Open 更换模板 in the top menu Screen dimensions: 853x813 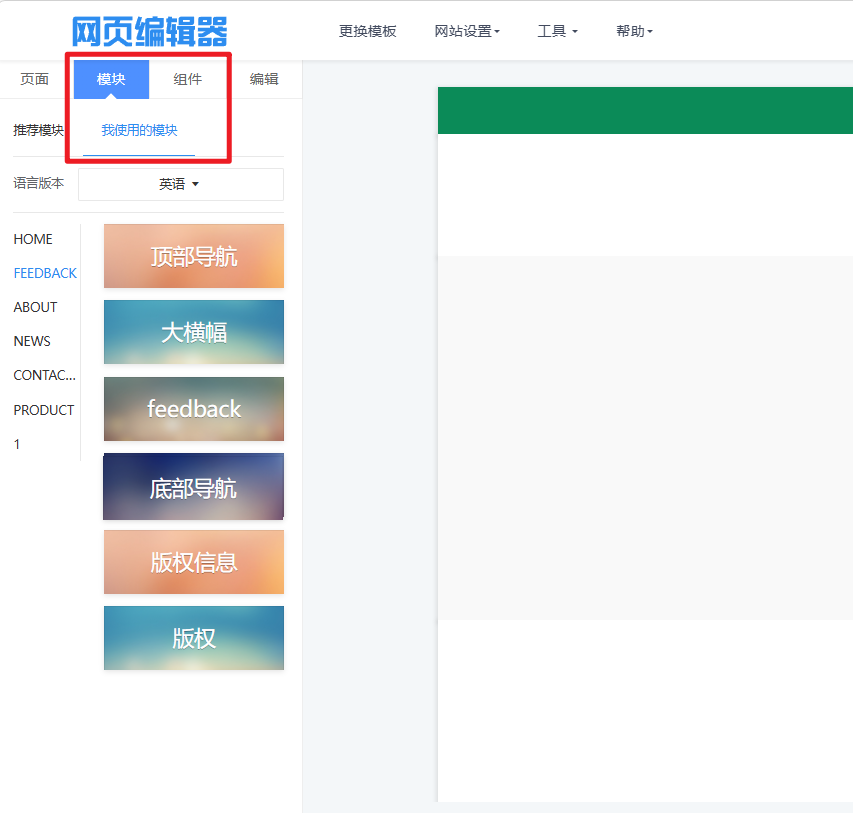coord(367,31)
